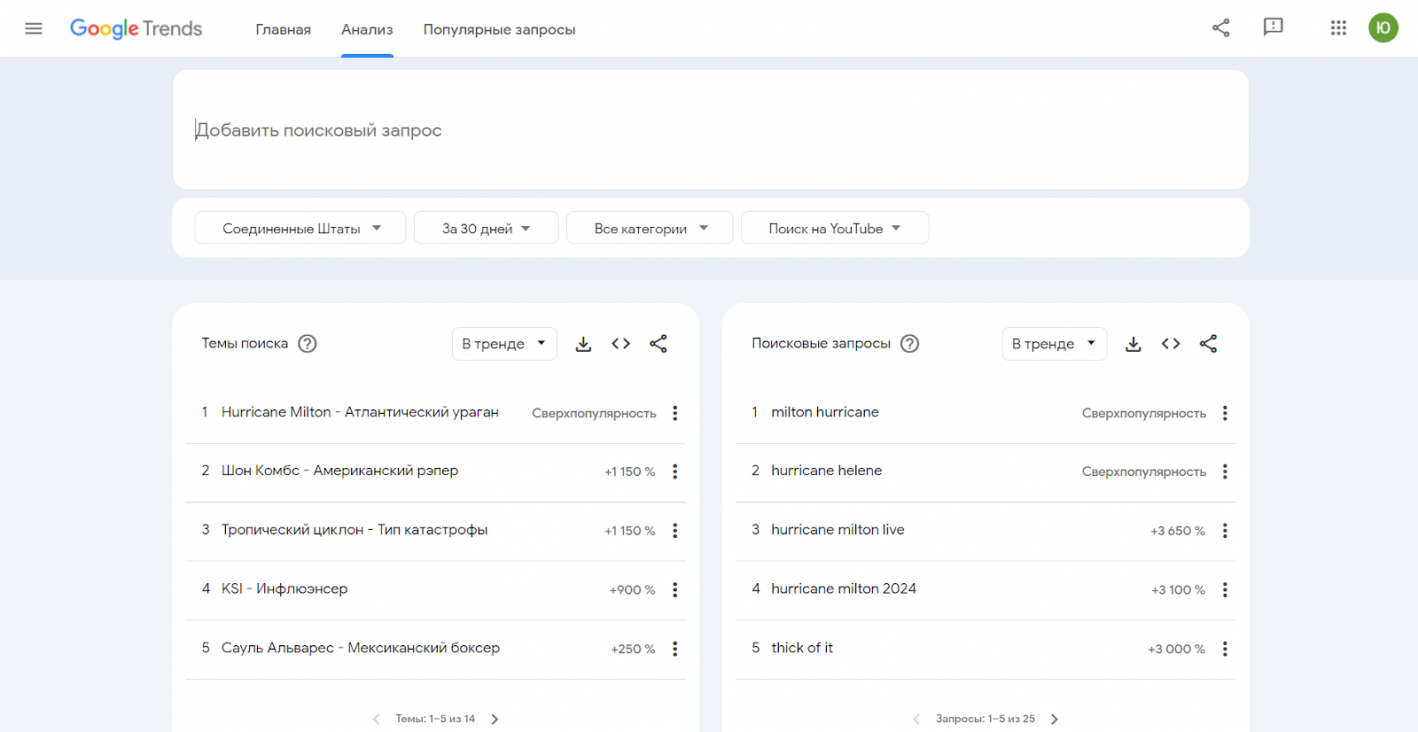1418x732 pixels.
Task: Open Сауль Альварес - Мексиканский боксер topic
Action: (361, 648)
